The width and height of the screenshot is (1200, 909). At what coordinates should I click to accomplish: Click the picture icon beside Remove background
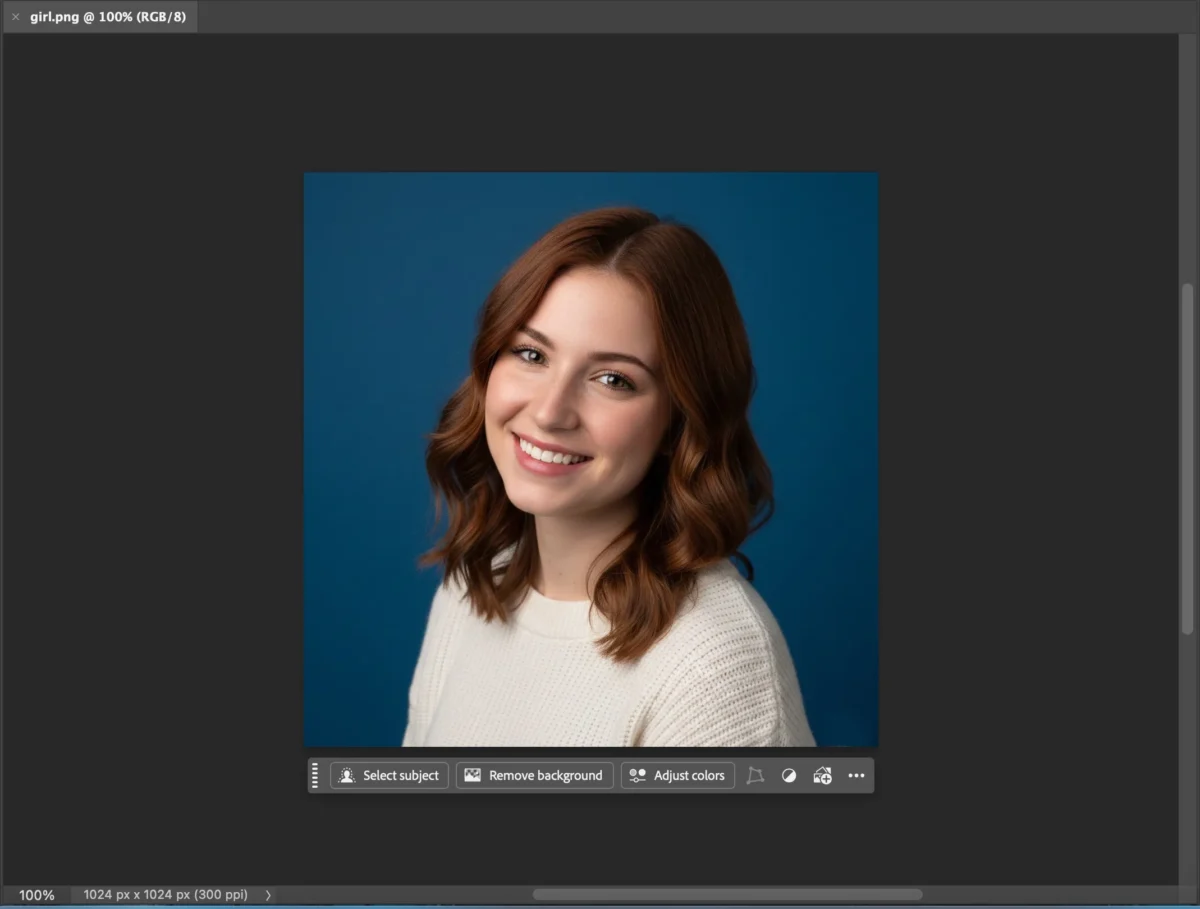pos(472,775)
